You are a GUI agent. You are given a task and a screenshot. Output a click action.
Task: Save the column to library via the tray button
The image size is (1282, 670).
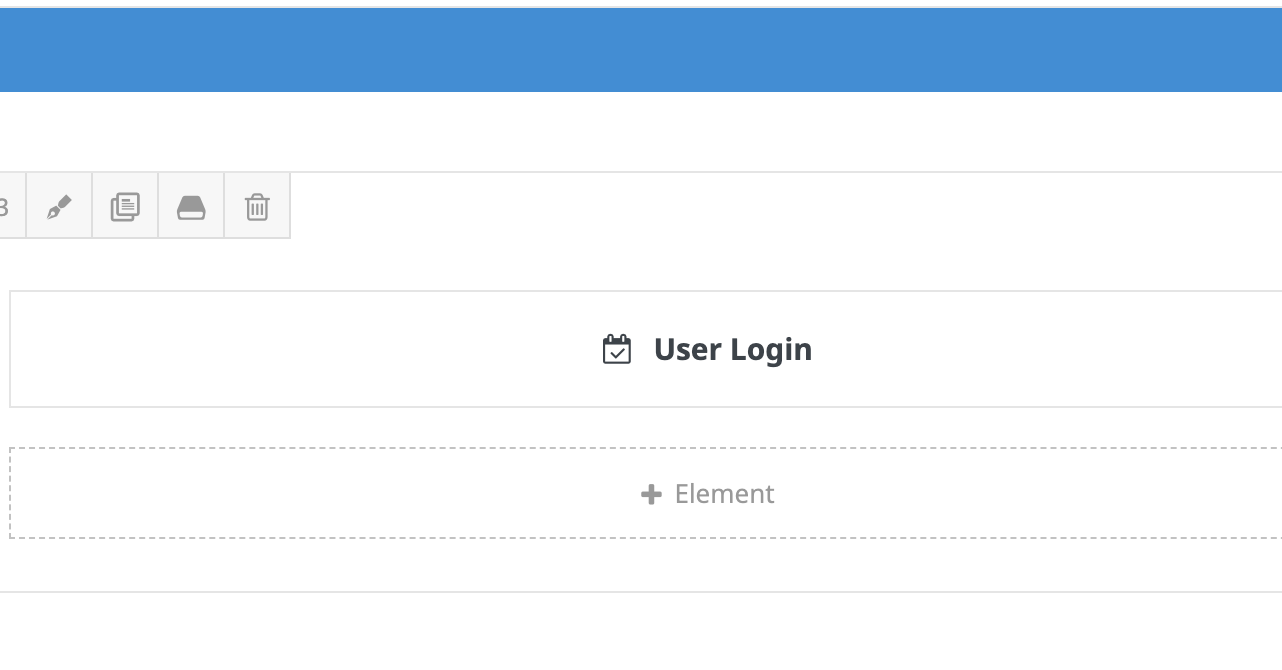coord(191,206)
